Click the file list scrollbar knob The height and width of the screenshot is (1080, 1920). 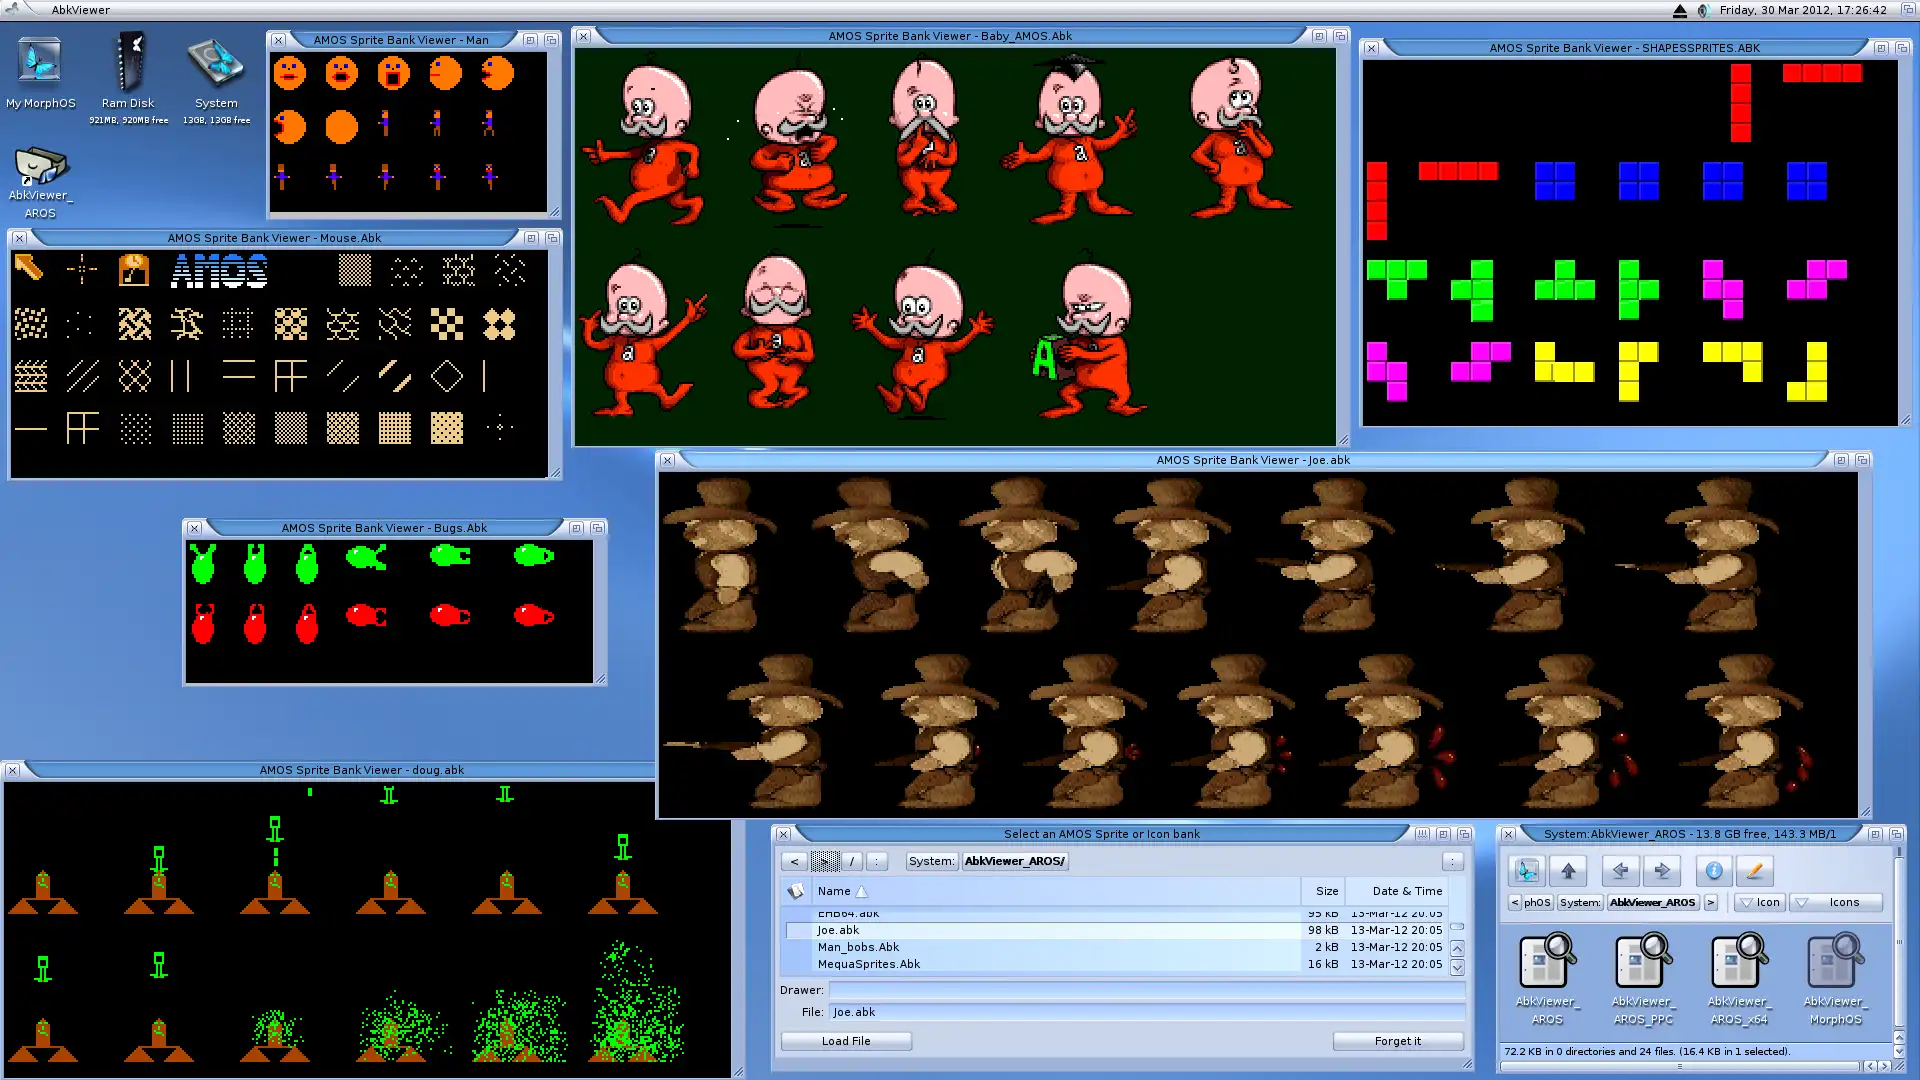1457,926
